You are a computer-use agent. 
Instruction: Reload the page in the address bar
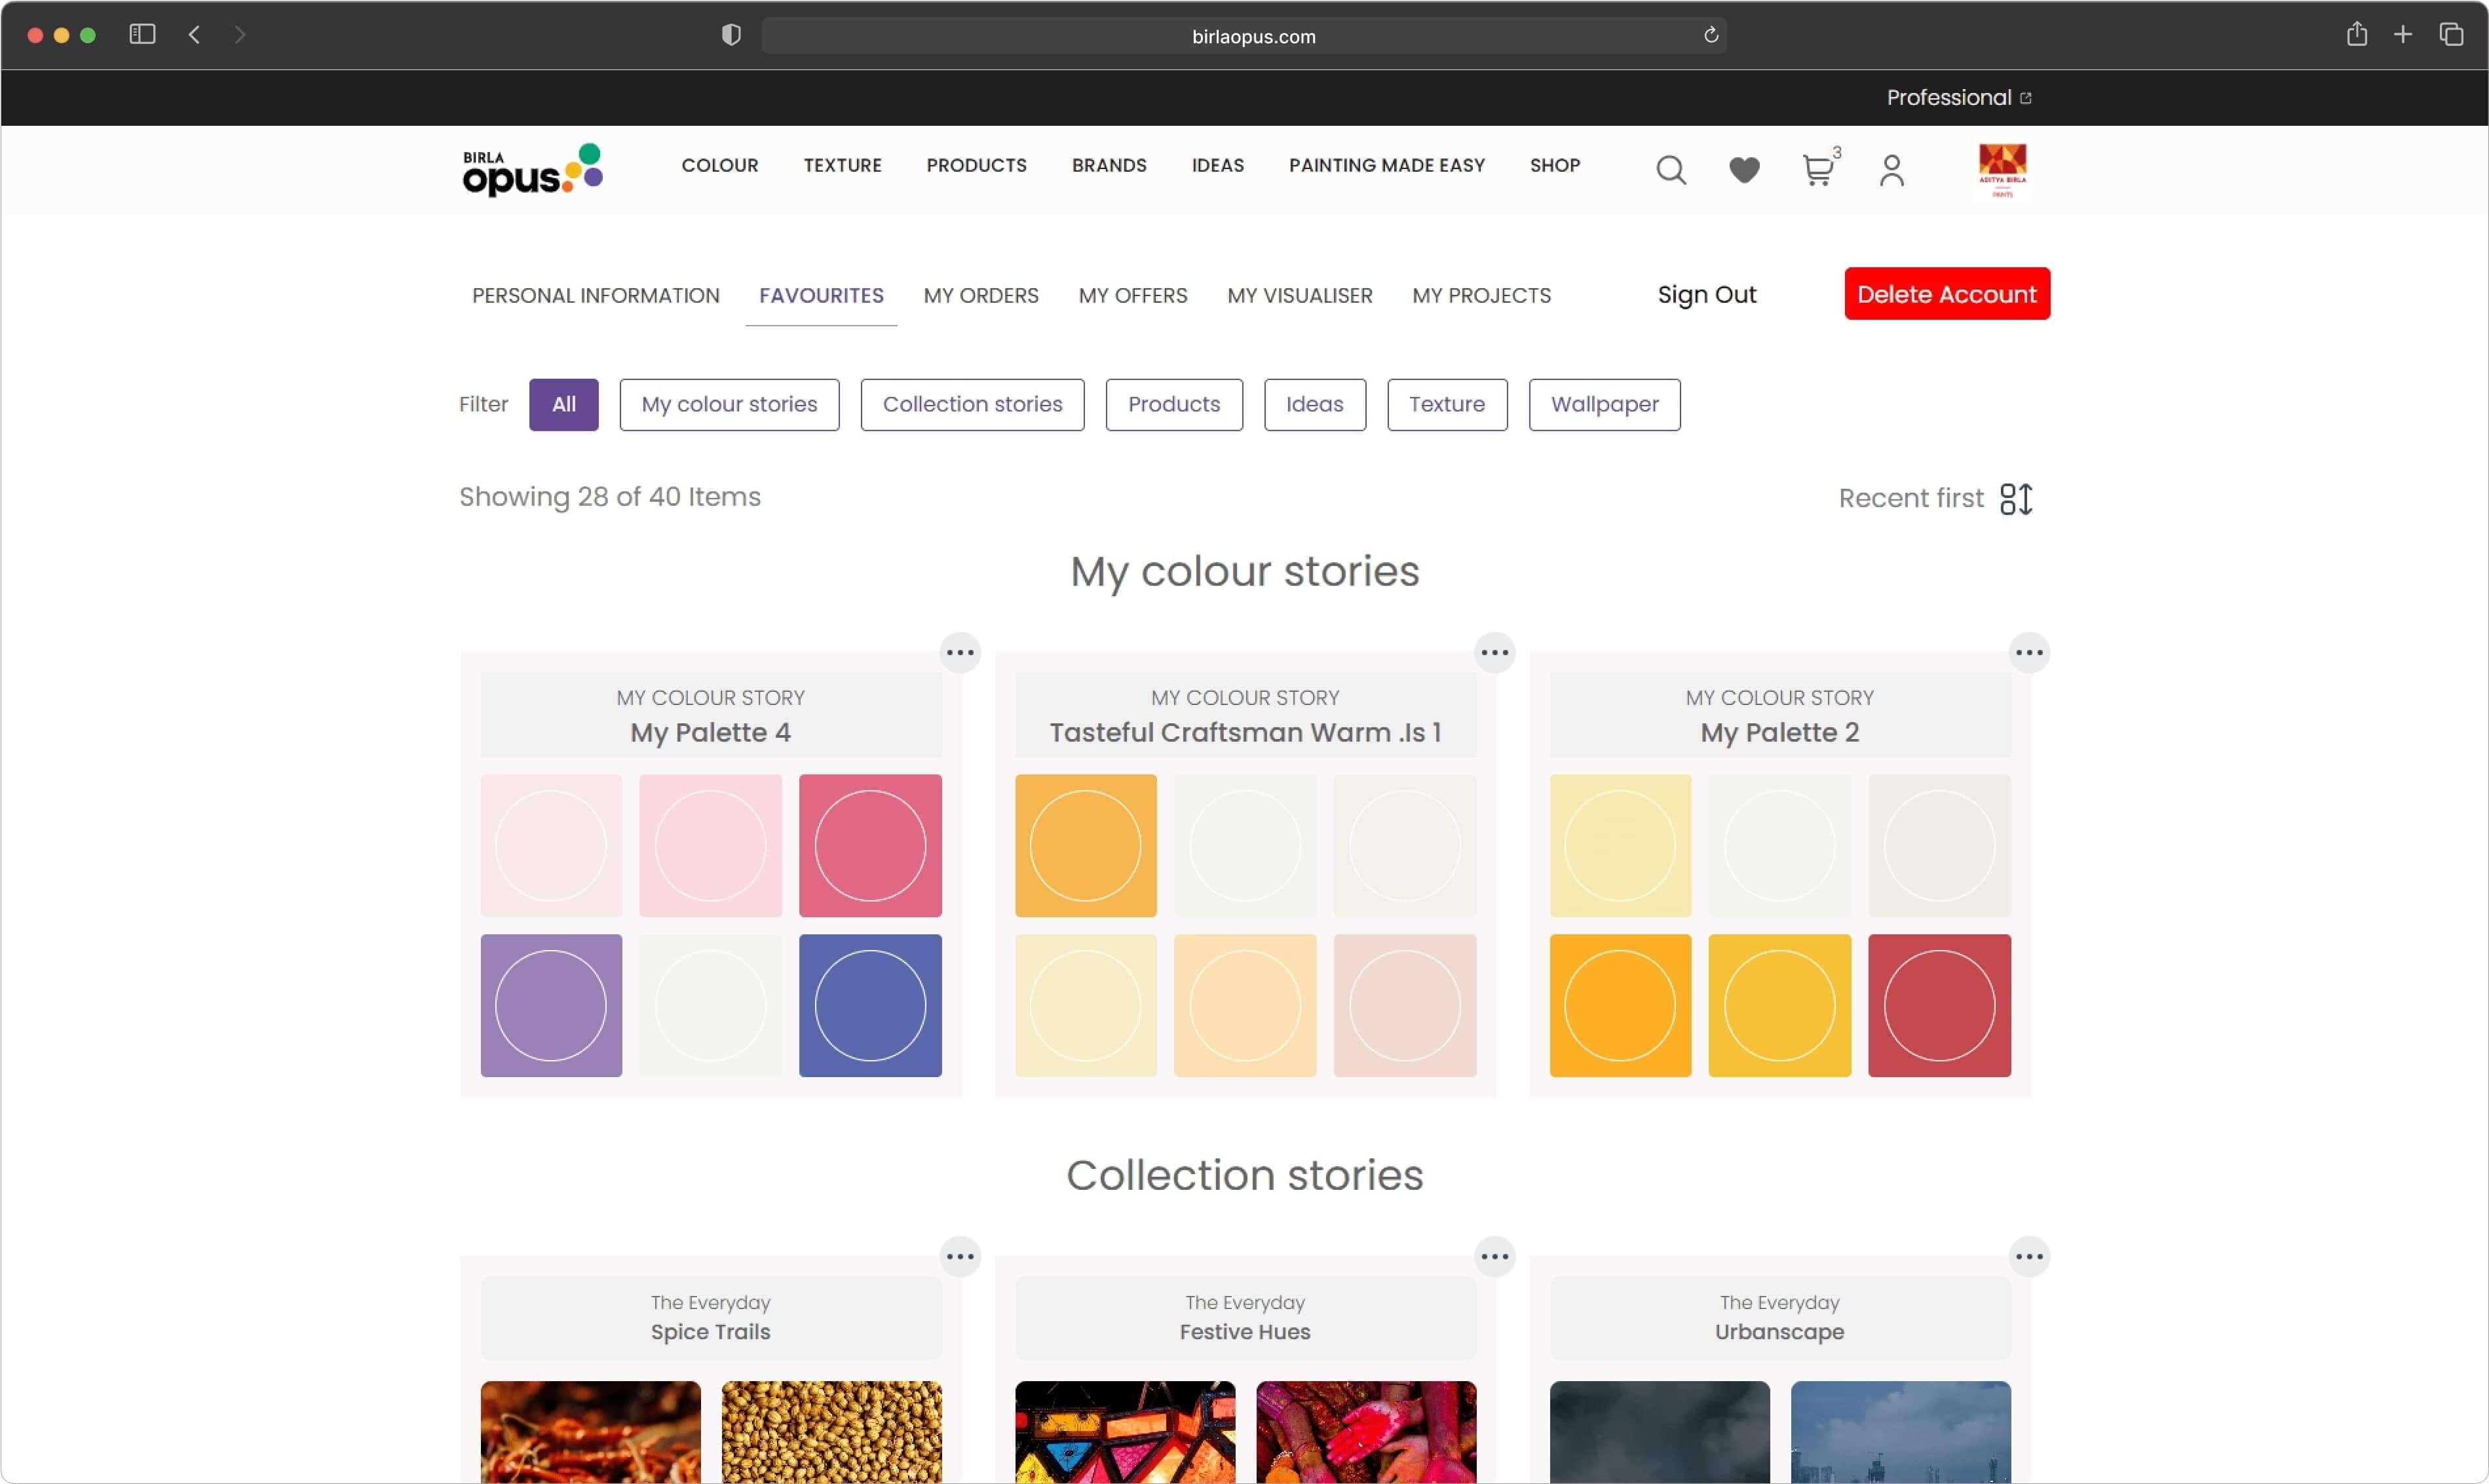click(1710, 36)
